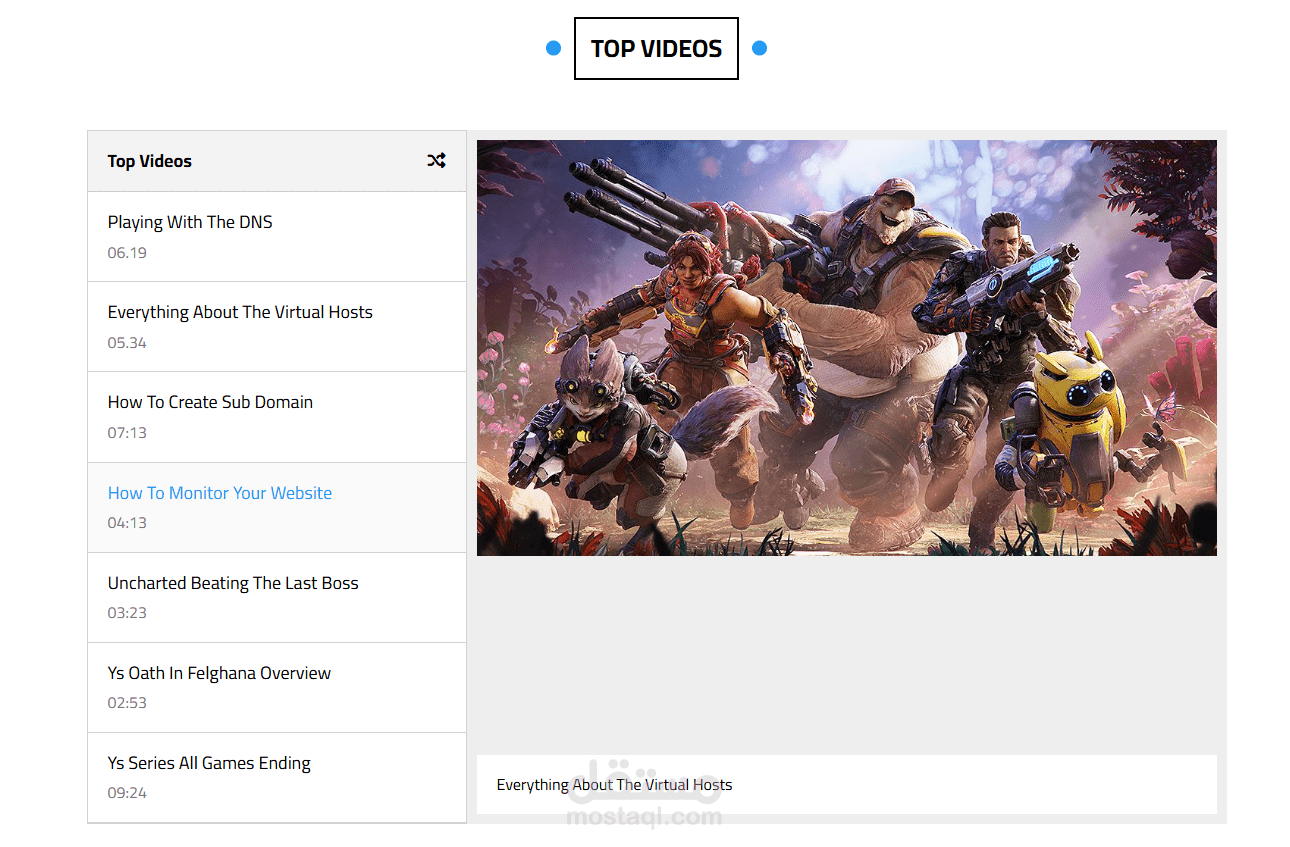This screenshot has height=847, width=1290.
Task: Click the 09:24 duration text
Action: point(127,793)
